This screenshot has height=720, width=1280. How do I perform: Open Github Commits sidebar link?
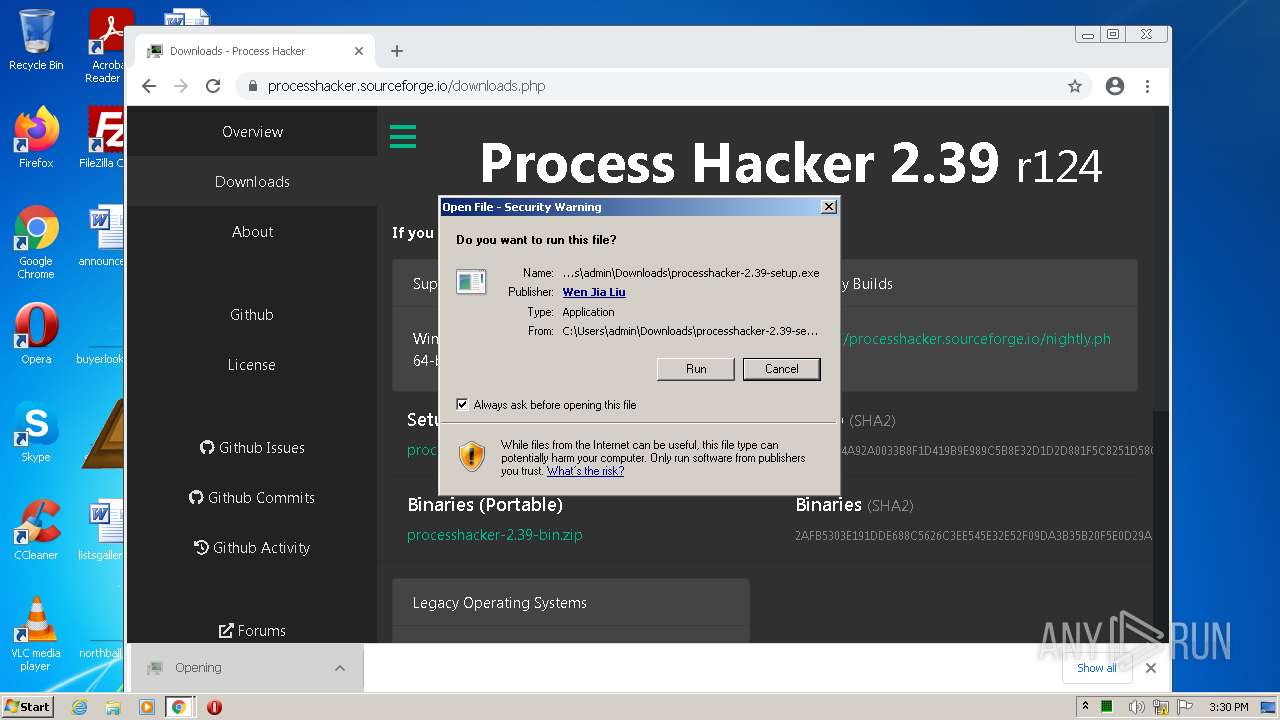(252, 498)
